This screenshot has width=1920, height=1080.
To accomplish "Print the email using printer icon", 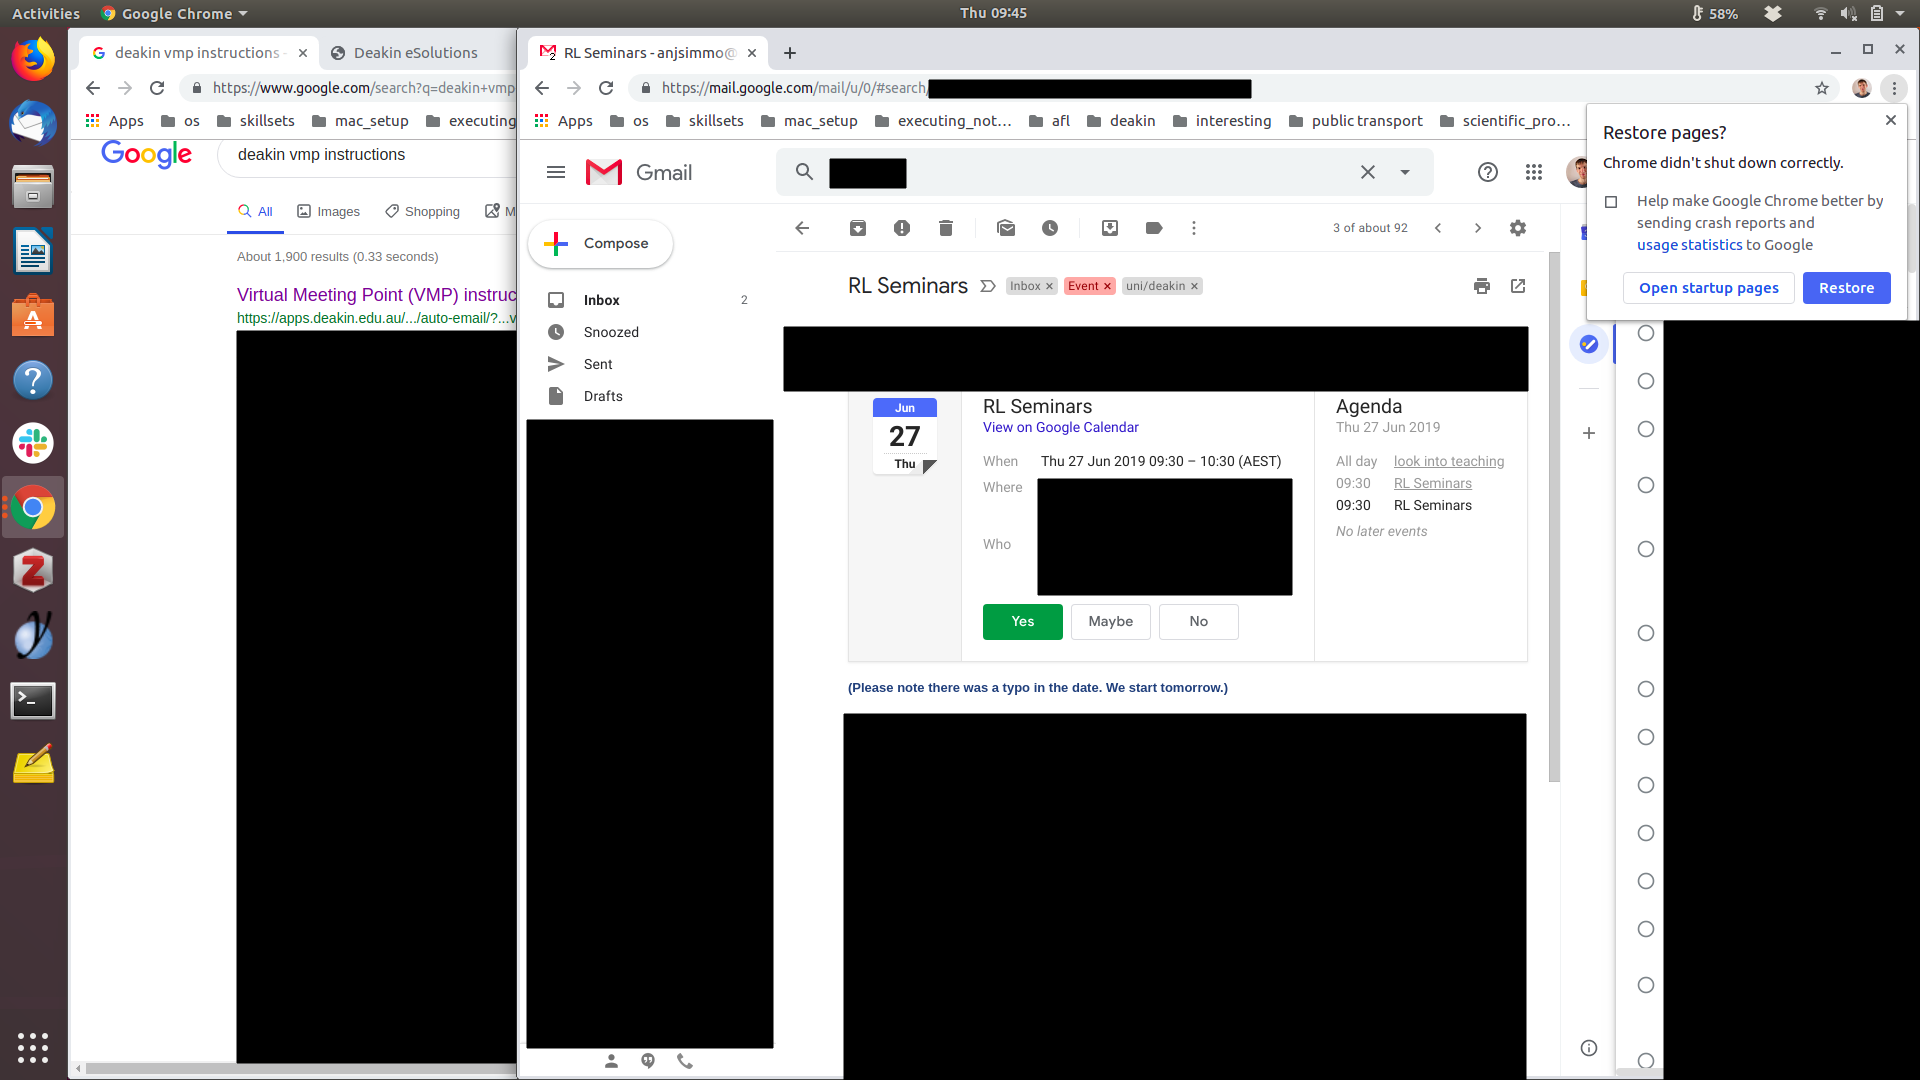I will [1482, 286].
